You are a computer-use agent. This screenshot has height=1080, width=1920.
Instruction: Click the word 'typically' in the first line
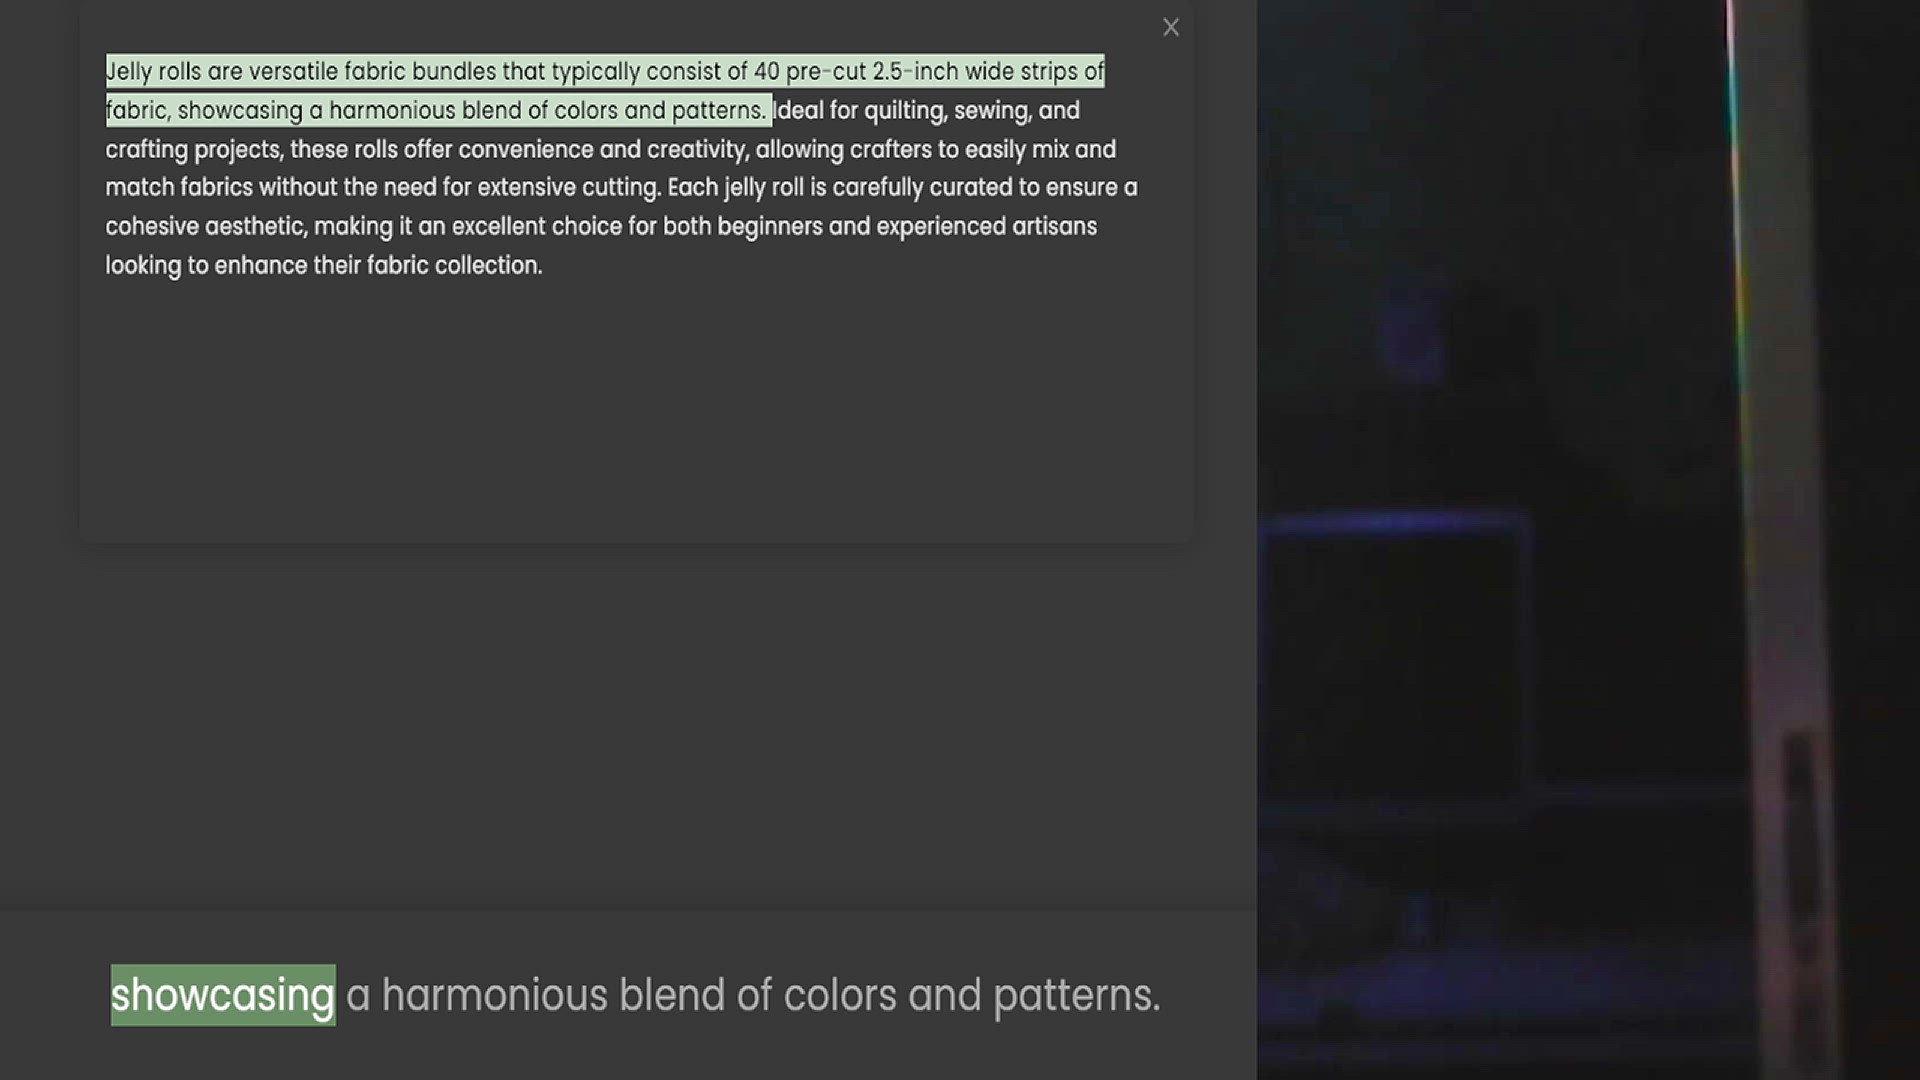(x=596, y=72)
